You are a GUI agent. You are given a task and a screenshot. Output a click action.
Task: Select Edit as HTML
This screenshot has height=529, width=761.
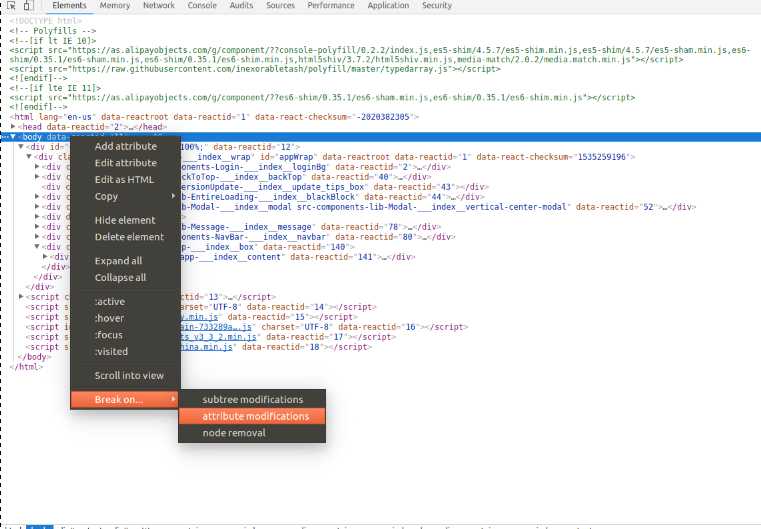coord(126,180)
